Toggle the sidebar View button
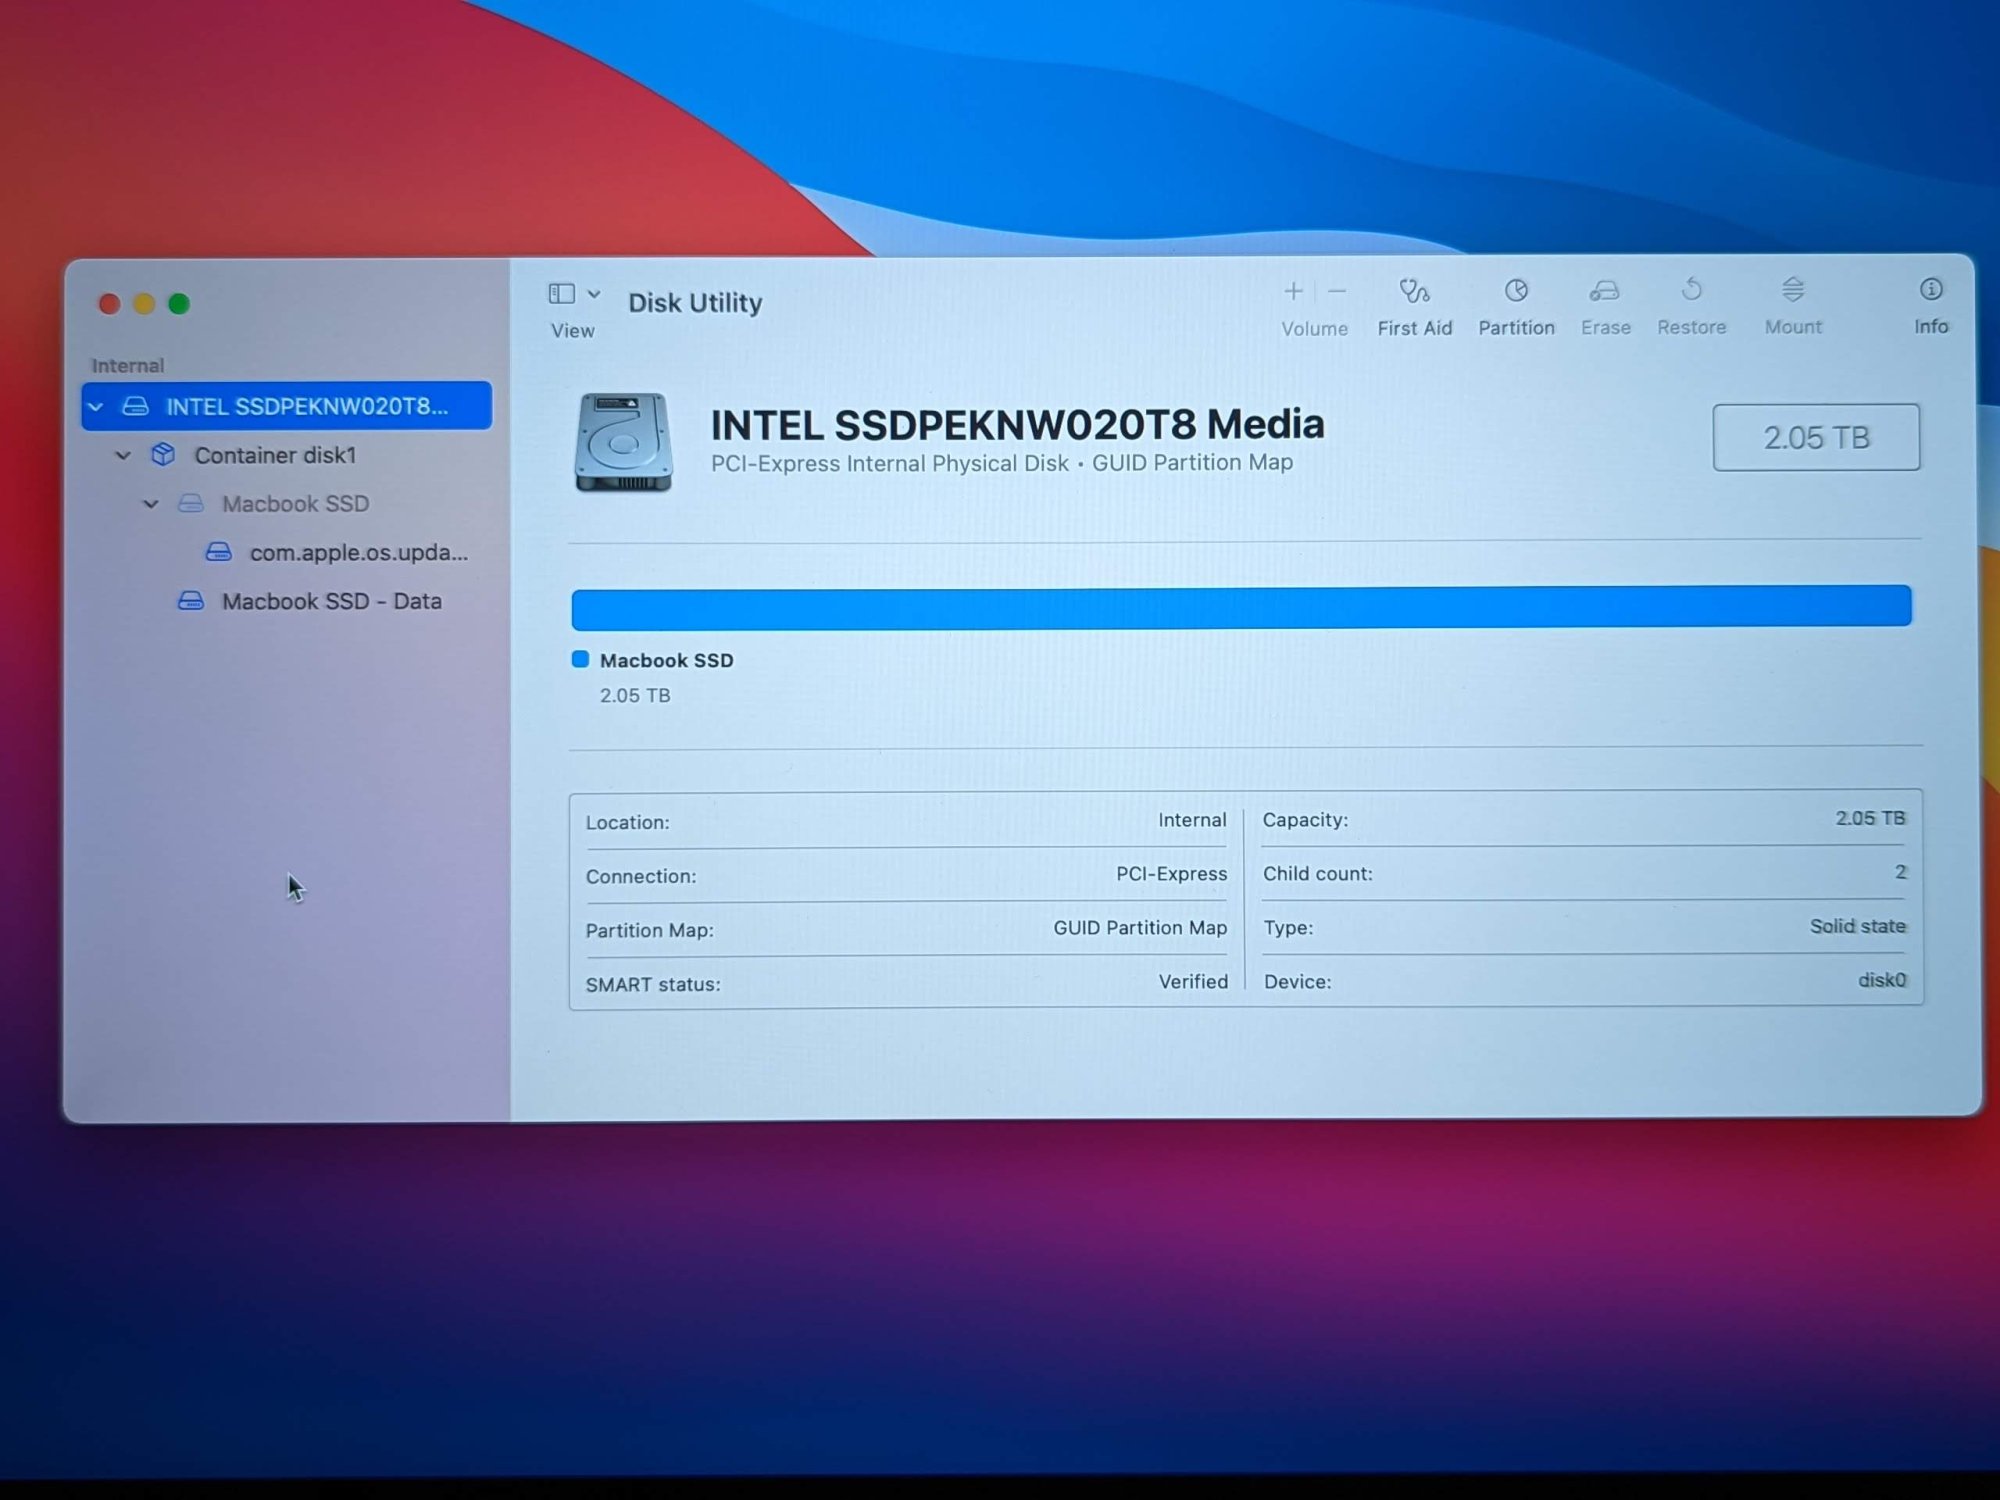Viewport: 2000px width, 1500px height. 562,294
